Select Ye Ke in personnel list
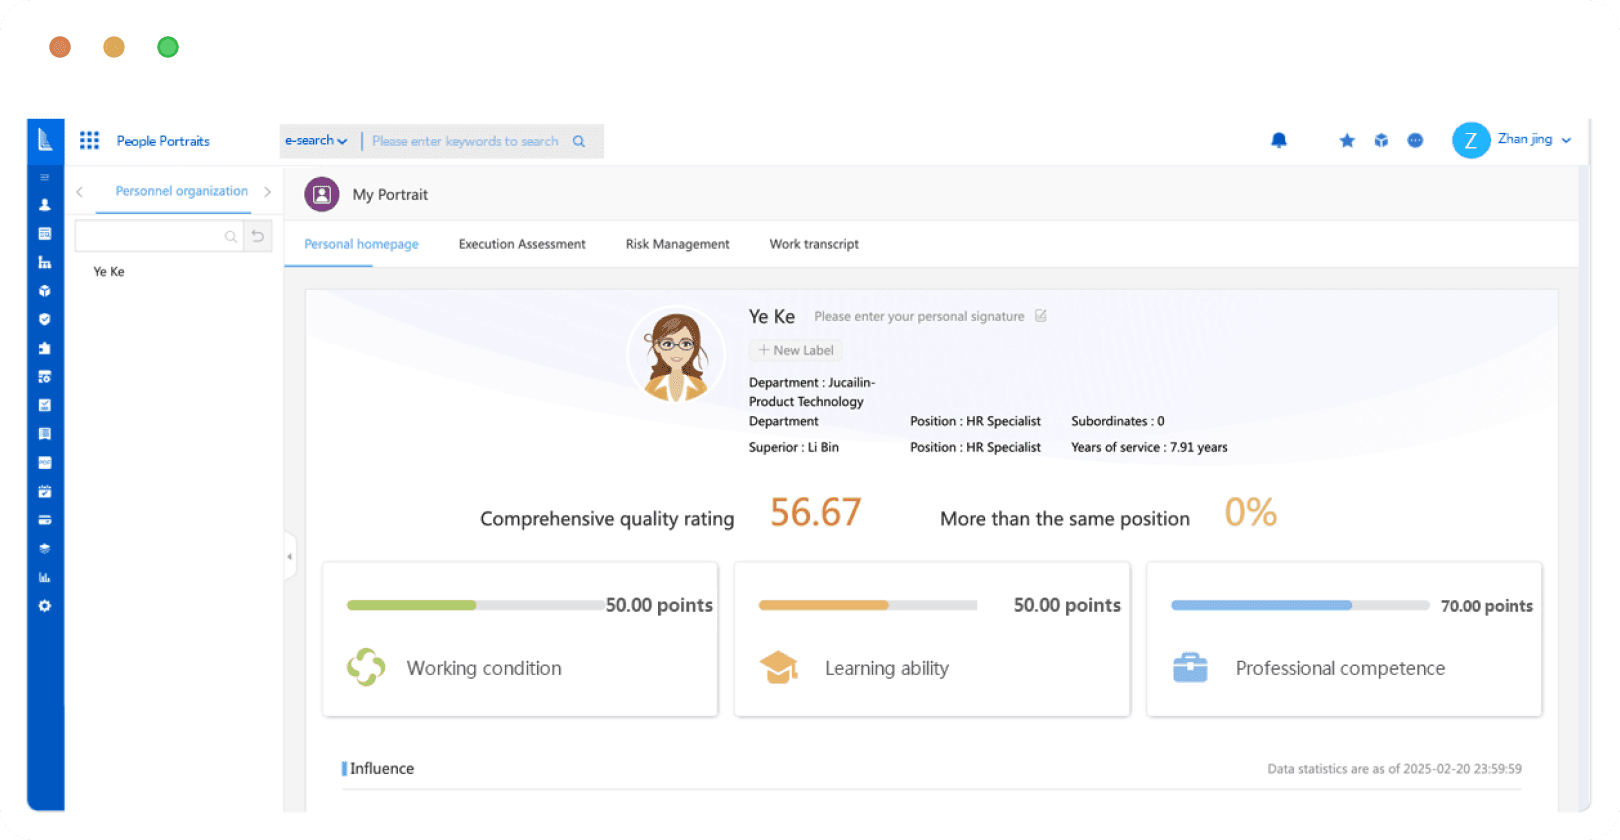The width and height of the screenshot is (1620, 840). (109, 272)
